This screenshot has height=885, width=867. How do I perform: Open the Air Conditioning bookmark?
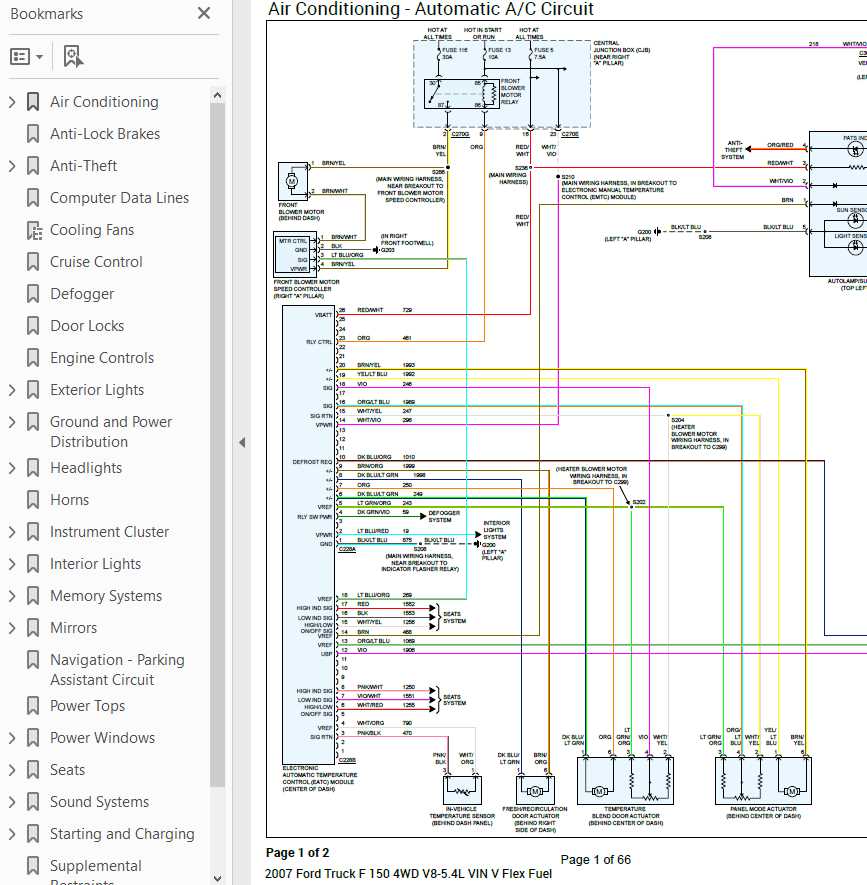tap(104, 102)
